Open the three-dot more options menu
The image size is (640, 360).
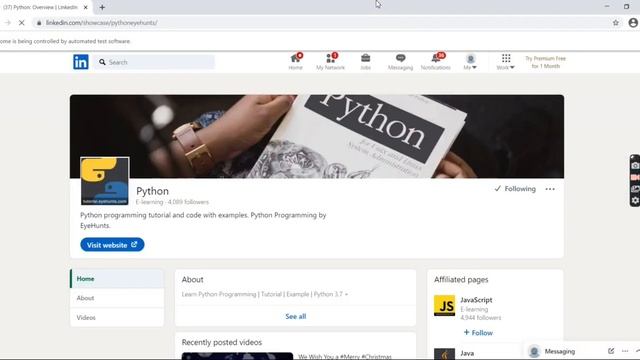(550, 189)
